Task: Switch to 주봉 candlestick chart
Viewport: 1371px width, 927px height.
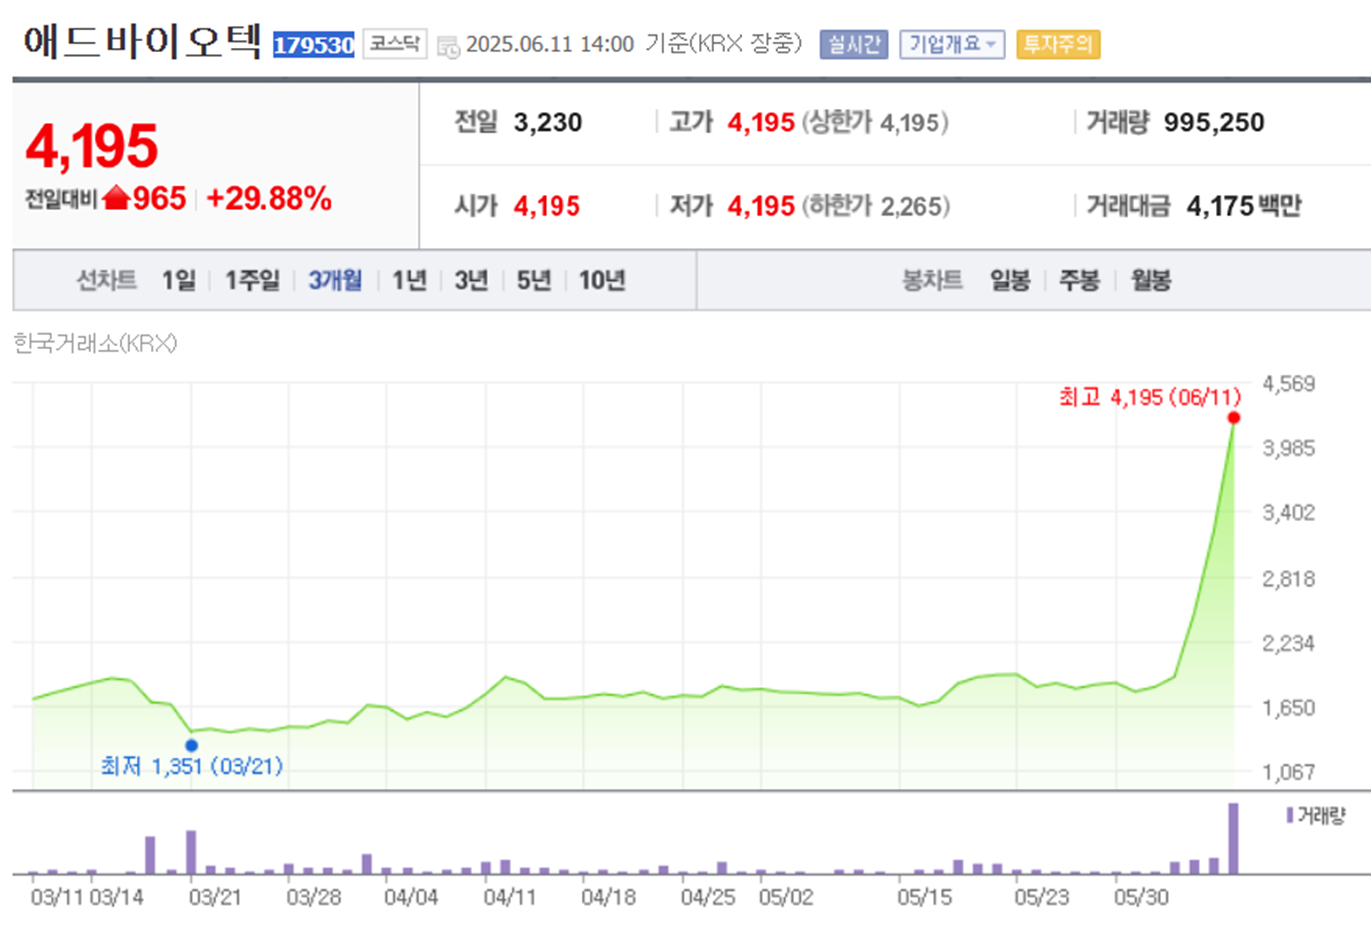Action: coord(1080,280)
